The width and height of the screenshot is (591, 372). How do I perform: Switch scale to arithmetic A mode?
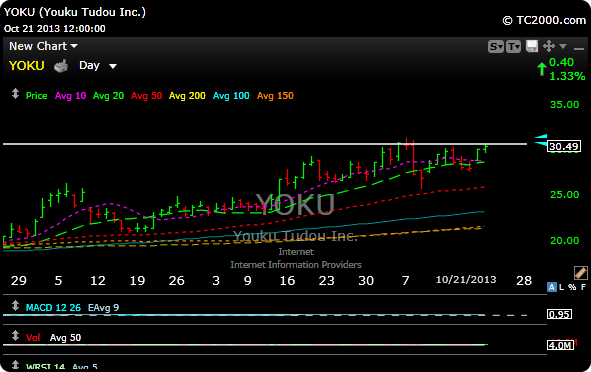pos(551,287)
